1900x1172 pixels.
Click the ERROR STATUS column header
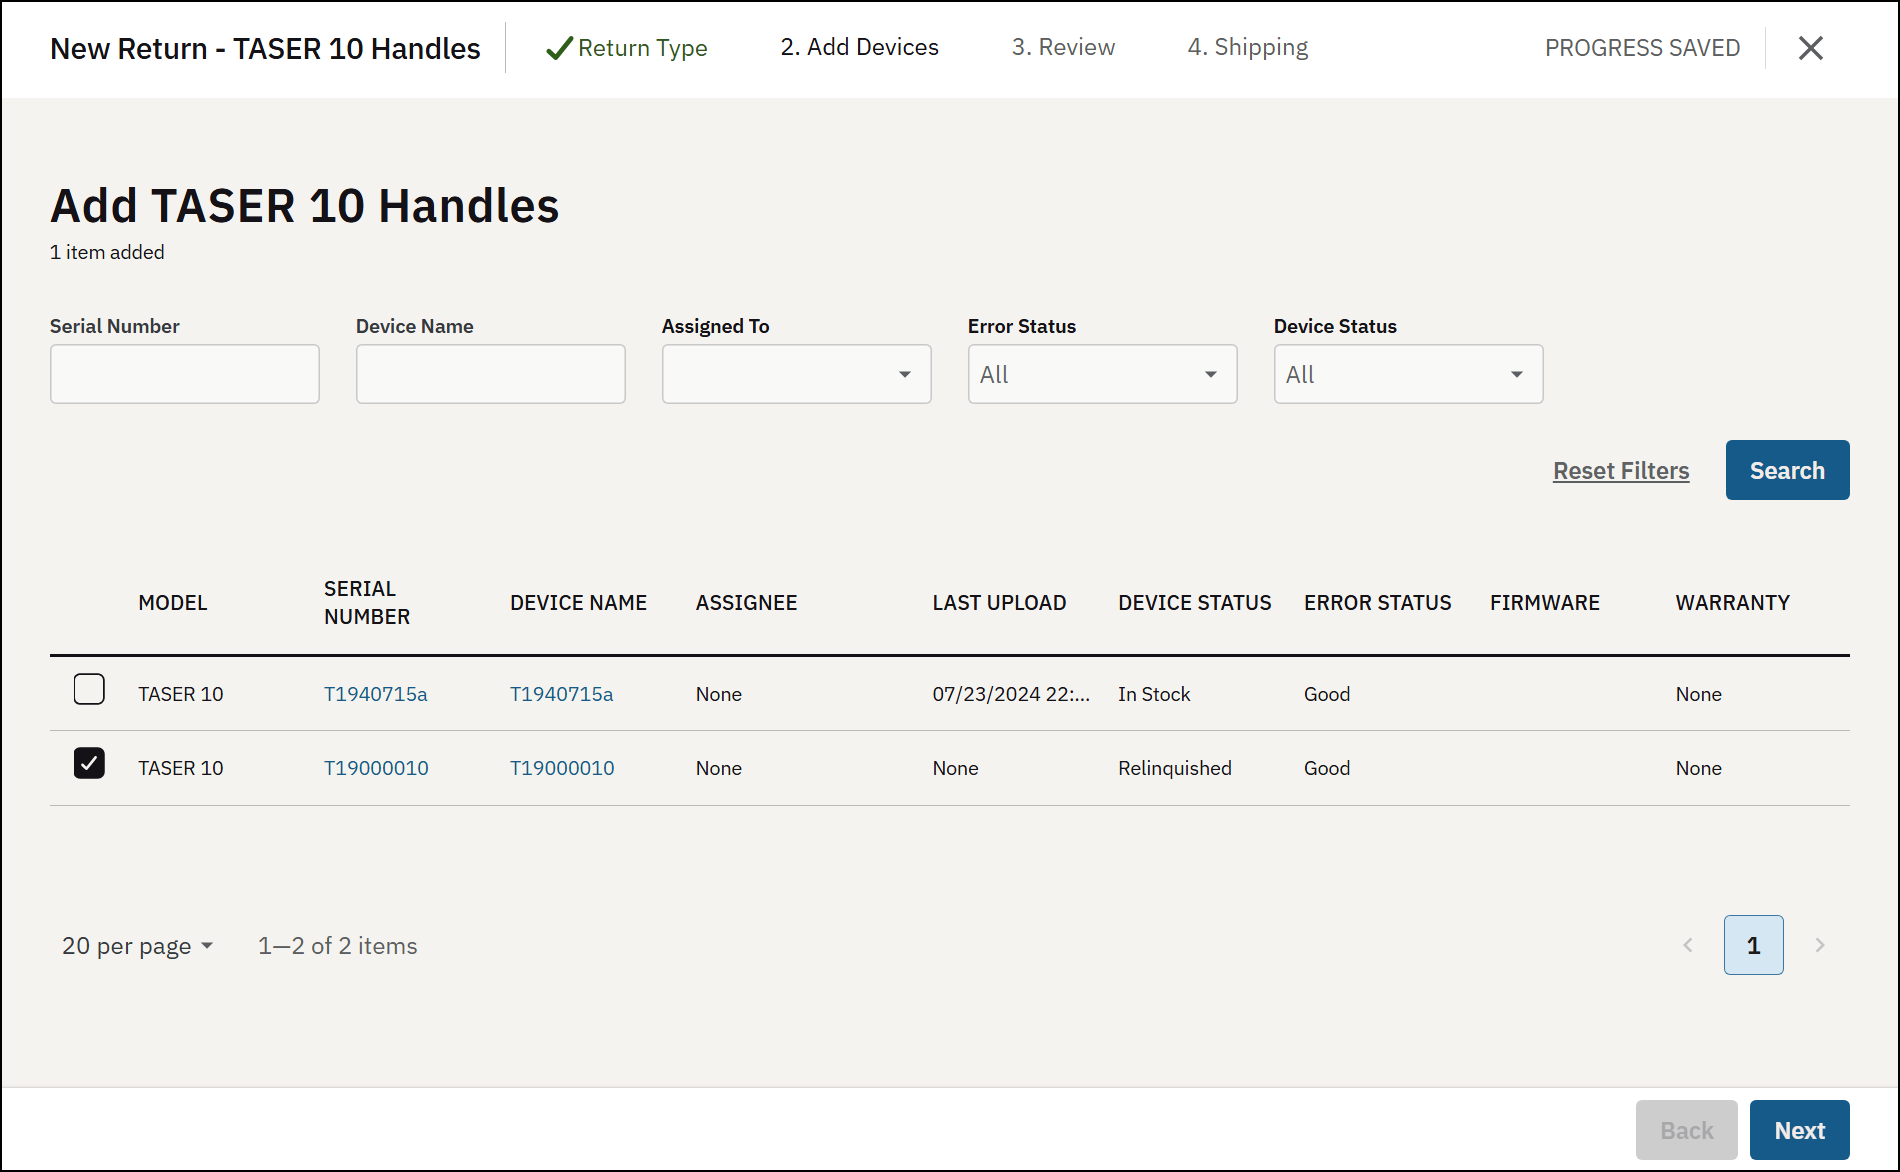click(1377, 603)
